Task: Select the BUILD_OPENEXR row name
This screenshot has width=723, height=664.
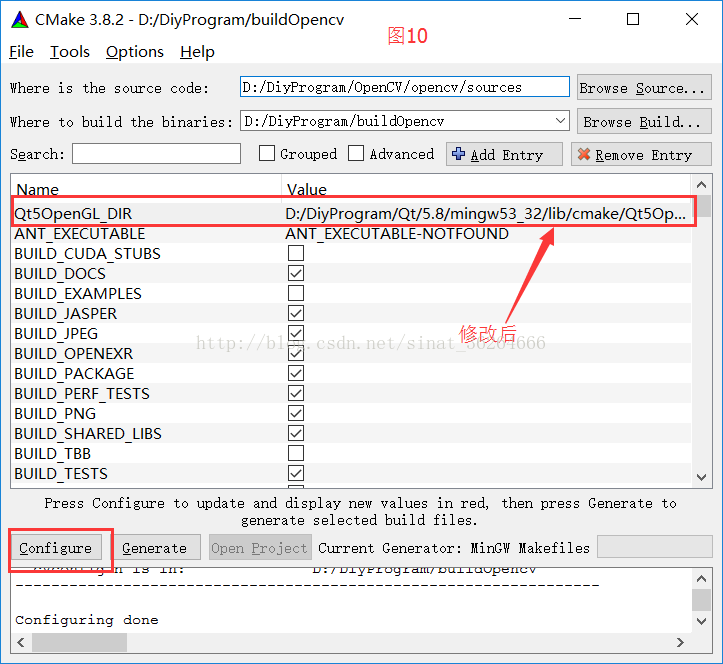Action: click(73, 354)
